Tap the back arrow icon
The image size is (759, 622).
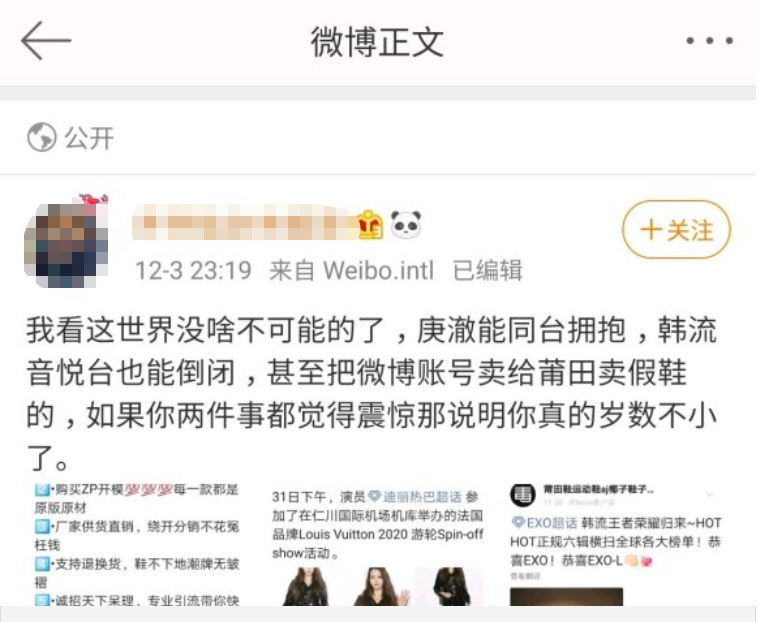coord(46,41)
